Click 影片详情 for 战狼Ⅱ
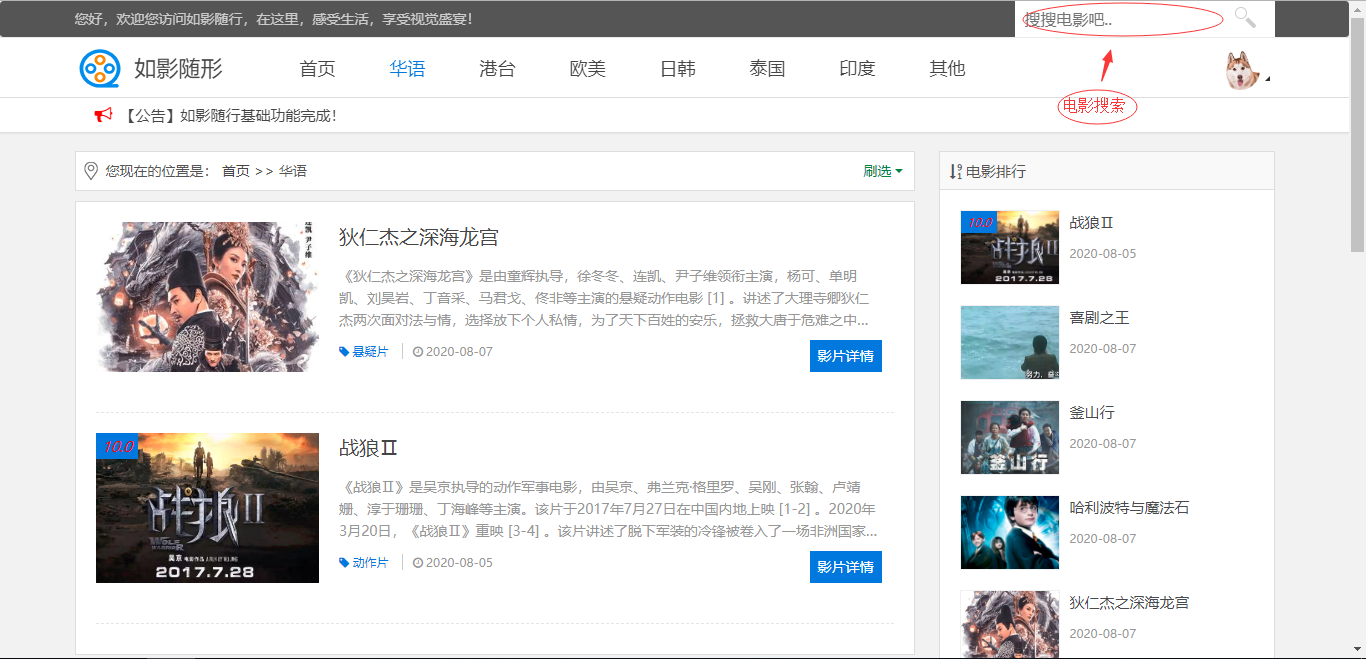The height and width of the screenshot is (659, 1366). tap(846, 567)
